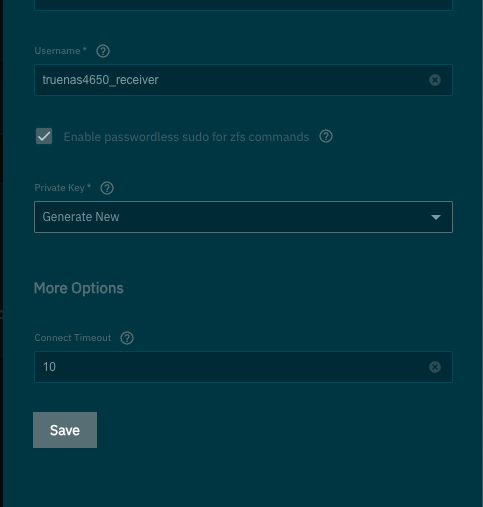Image resolution: width=483 pixels, height=507 pixels.
Task: Open the Private Key help icon
Action: tap(107, 188)
